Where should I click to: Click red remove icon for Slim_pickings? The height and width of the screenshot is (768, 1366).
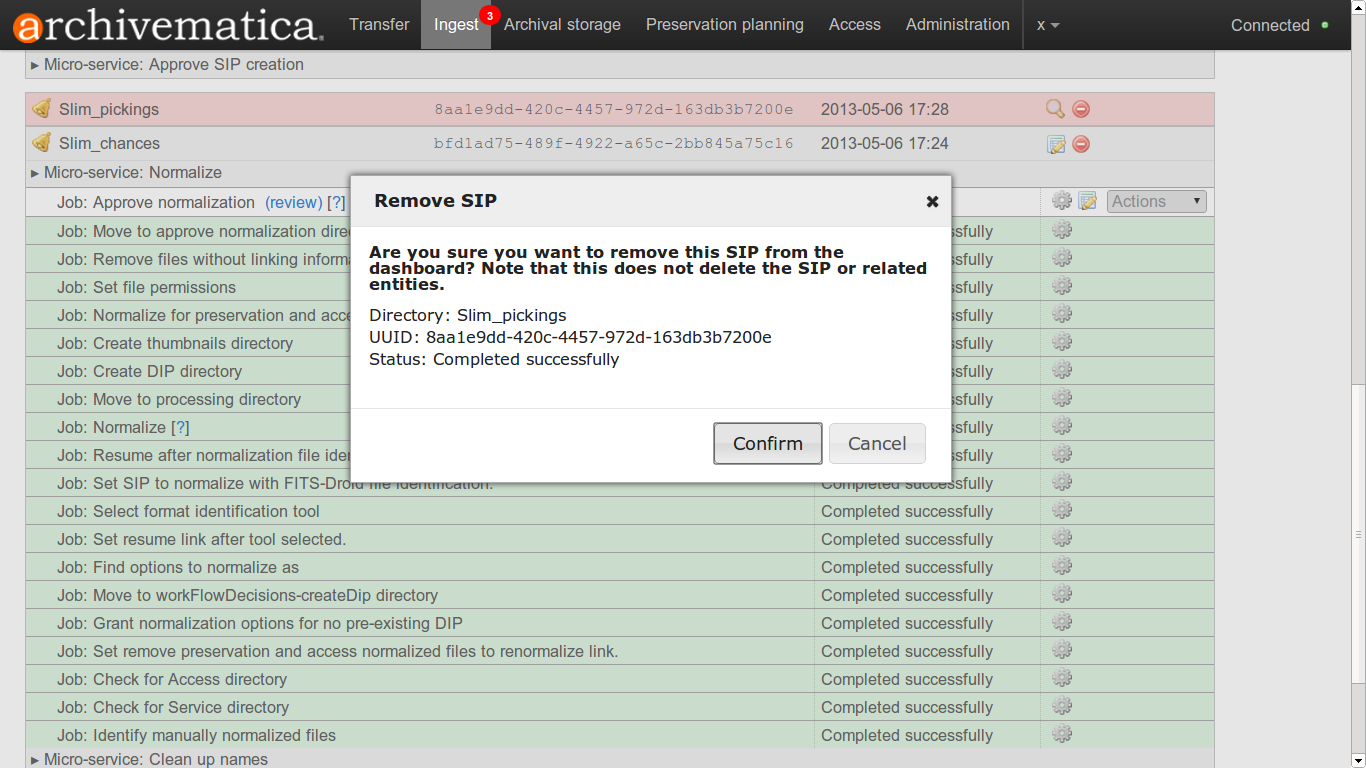click(1081, 109)
